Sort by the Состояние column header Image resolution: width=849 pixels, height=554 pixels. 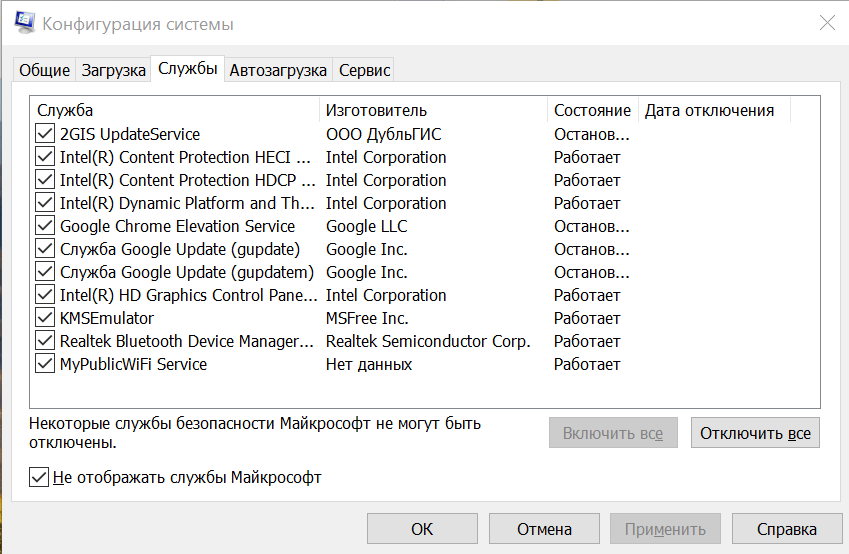[593, 110]
